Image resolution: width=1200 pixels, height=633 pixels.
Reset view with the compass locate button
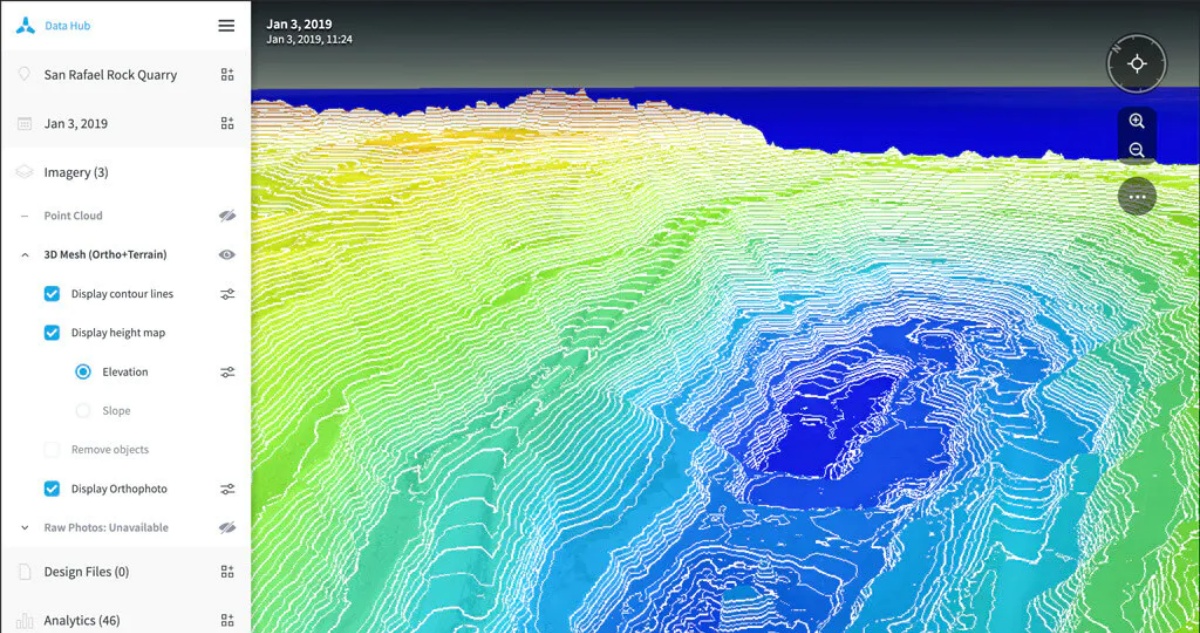(1137, 64)
